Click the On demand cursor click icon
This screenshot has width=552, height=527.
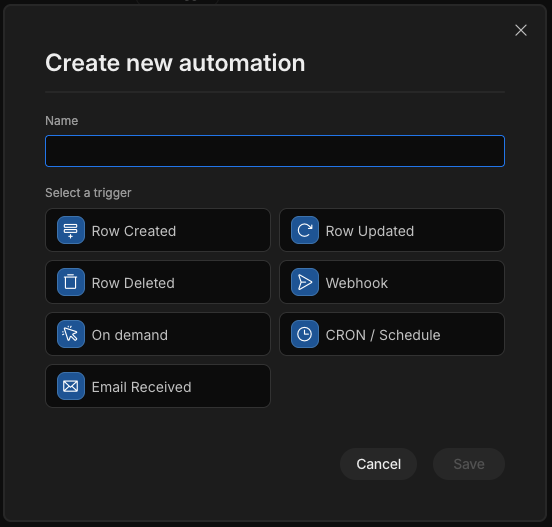pyautogui.click(x=71, y=334)
